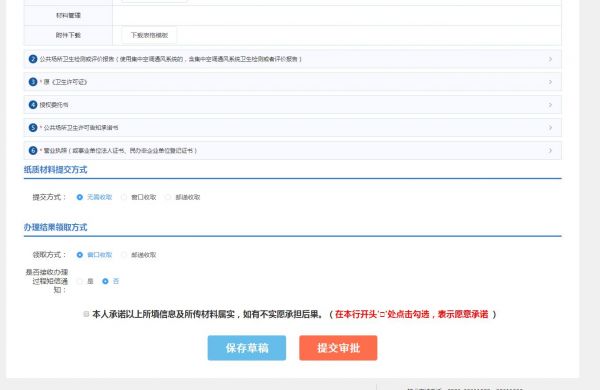The width and height of the screenshot is (600, 390).
Task: Click the number 6 circle icon
Action: [33, 150]
